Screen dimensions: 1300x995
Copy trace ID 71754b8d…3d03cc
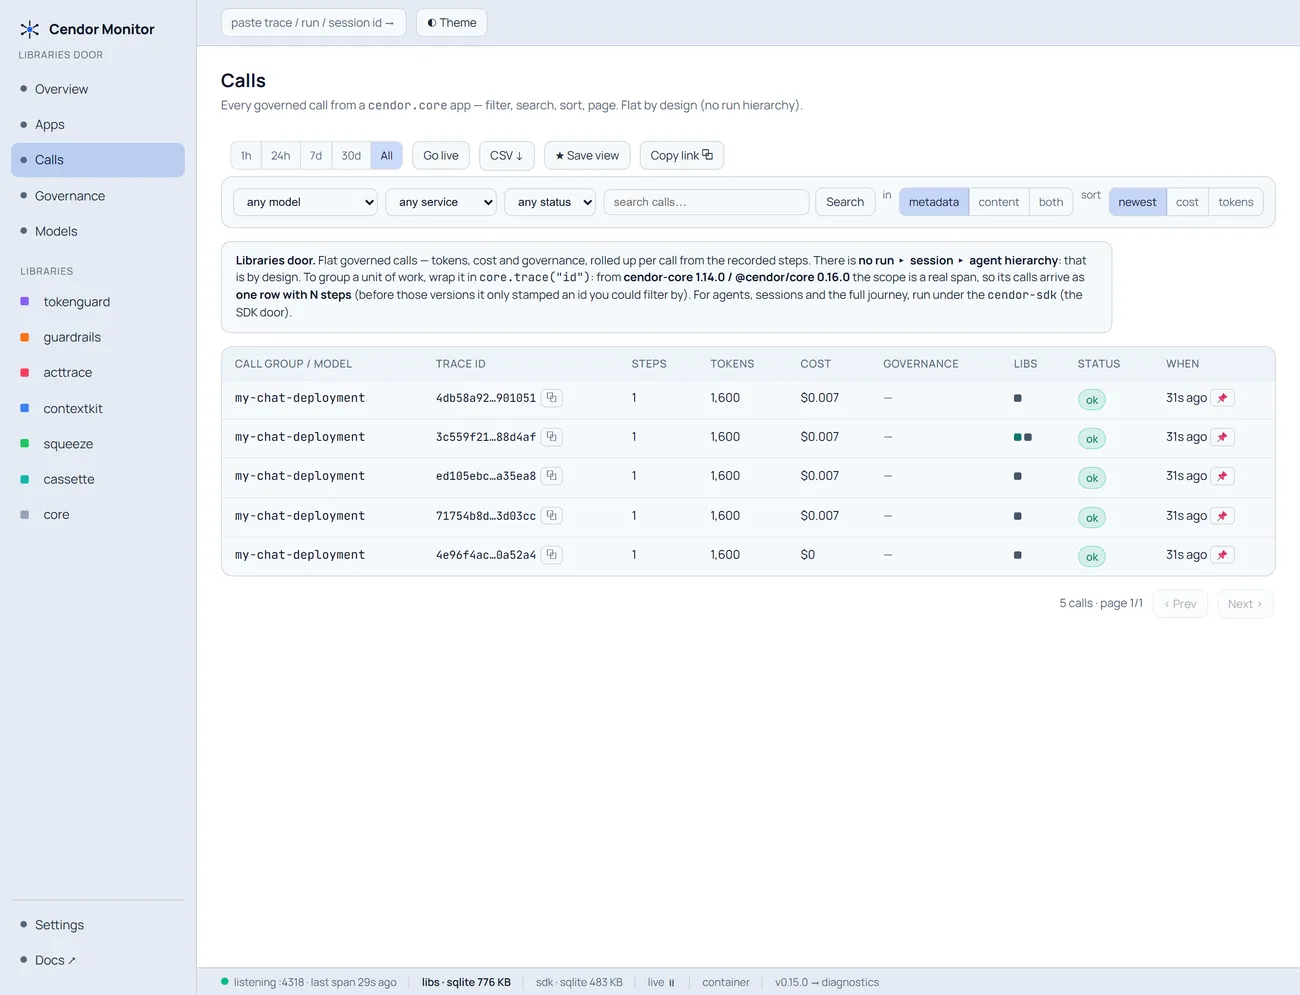tap(551, 516)
